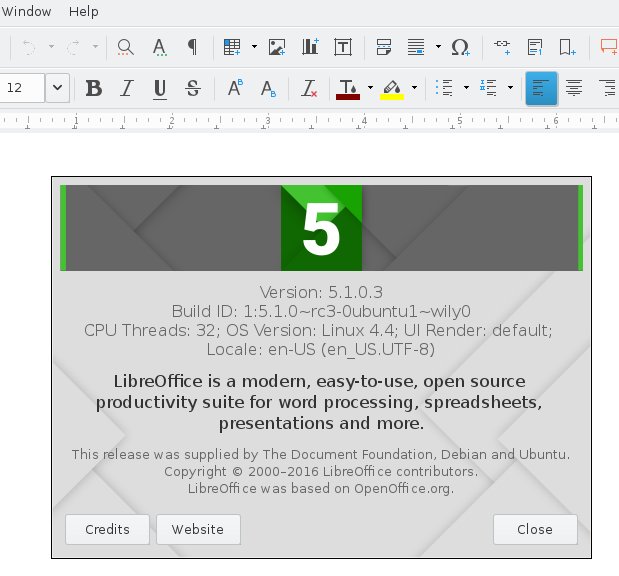Image resolution: width=619 pixels, height=576 pixels.
Task: Click the Redo icon
Action: point(73,47)
